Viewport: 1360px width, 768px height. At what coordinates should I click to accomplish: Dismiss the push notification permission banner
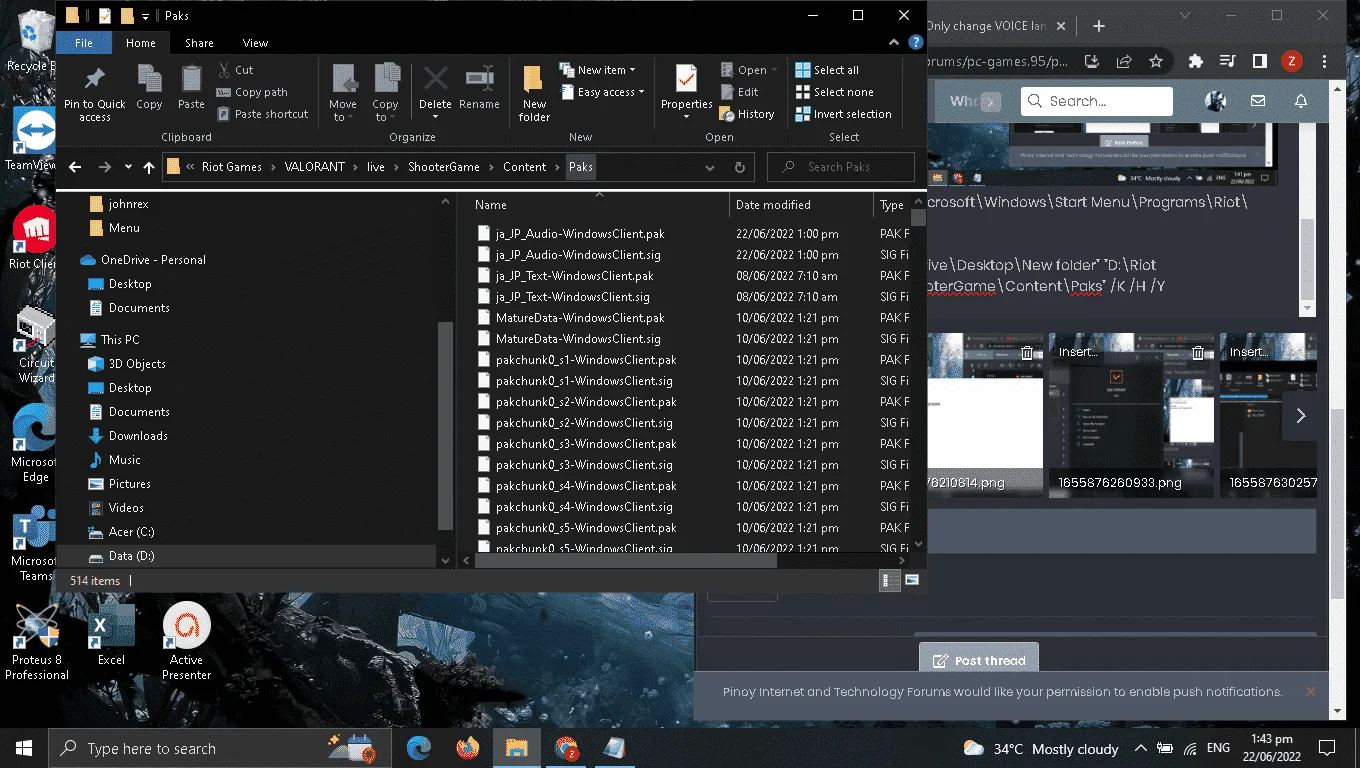pos(1311,691)
